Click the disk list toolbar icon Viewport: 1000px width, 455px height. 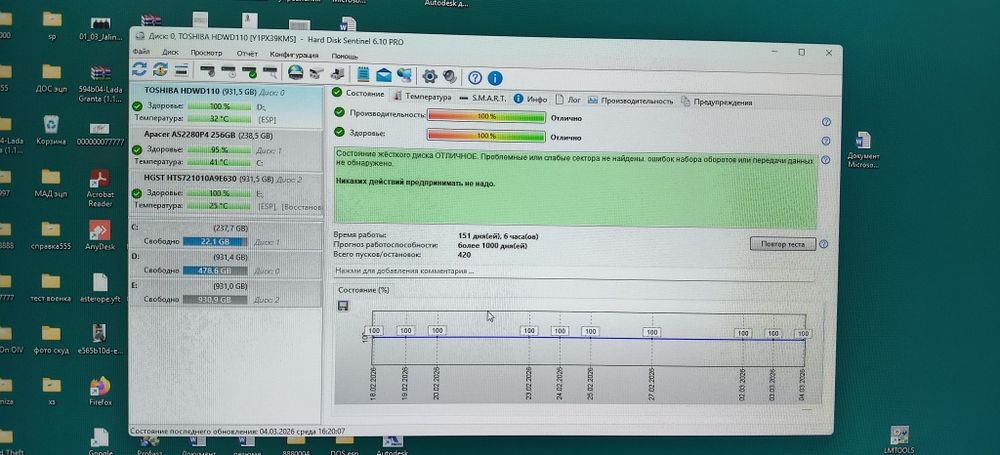click(x=181, y=70)
